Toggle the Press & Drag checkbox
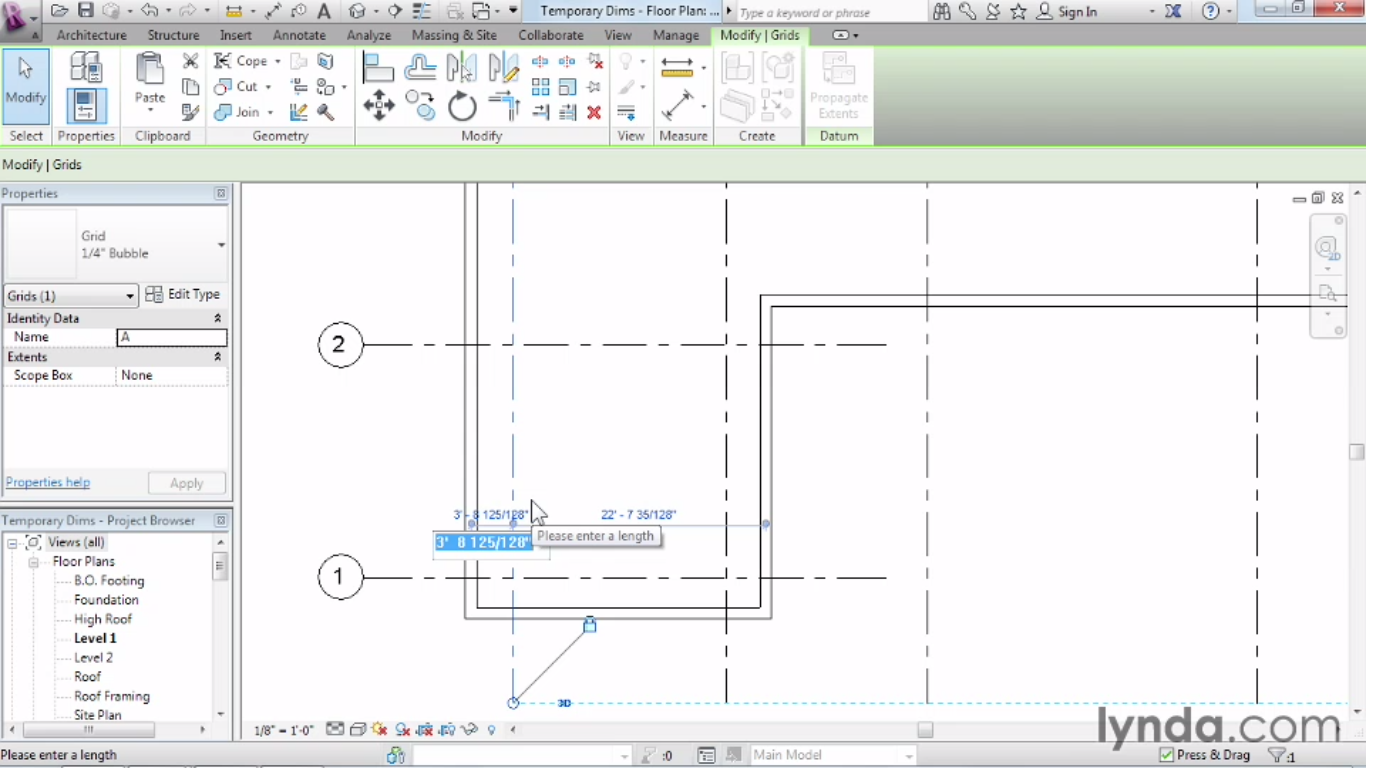Viewport: 1394px width, 768px height. pos(1166,755)
